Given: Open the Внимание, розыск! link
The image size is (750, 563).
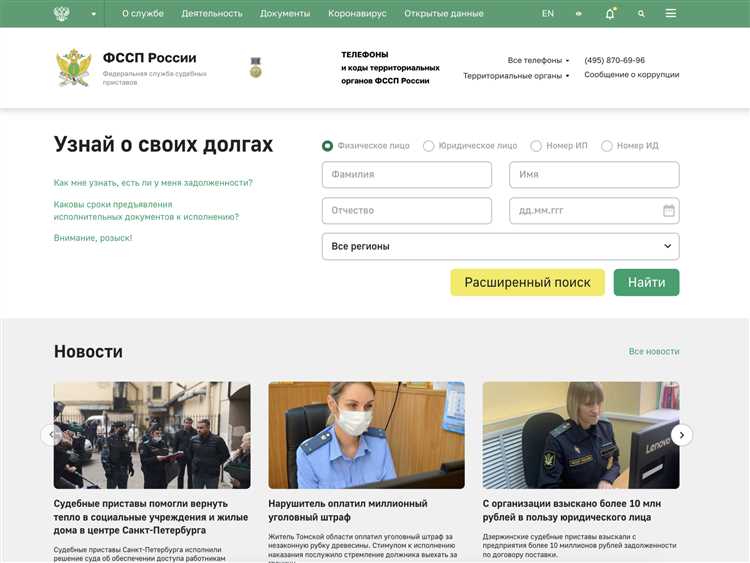Looking at the screenshot, I should (93, 238).
